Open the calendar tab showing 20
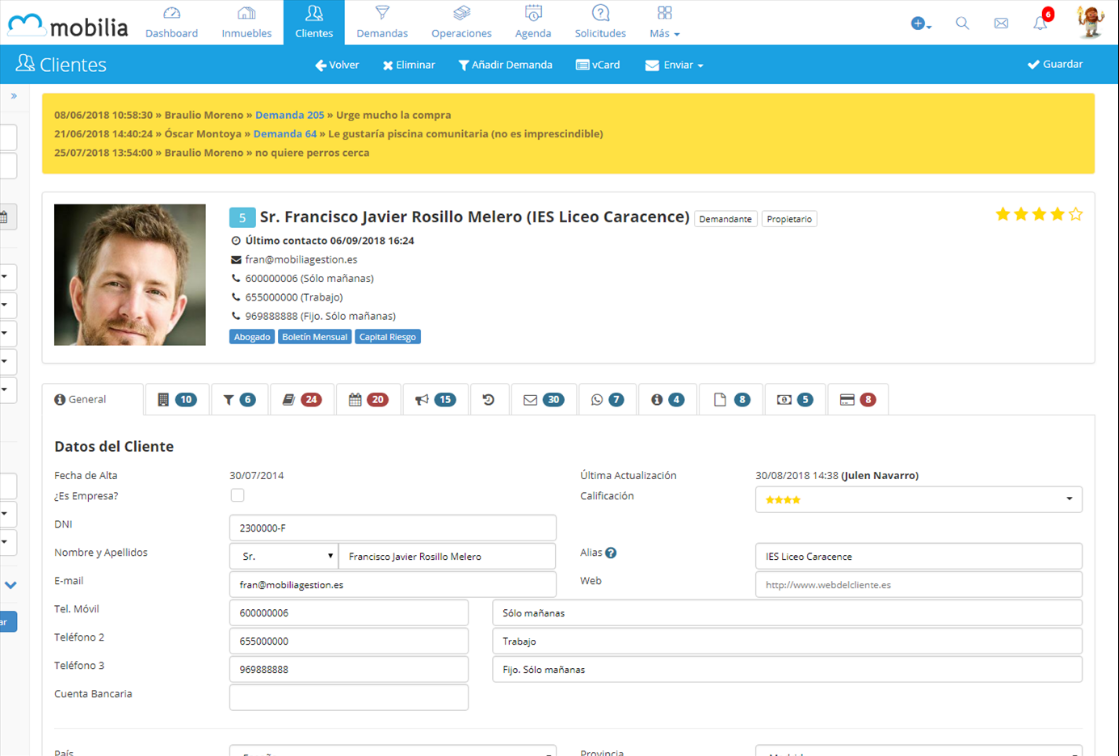The width and height of the screenshot is (1119, 756). pos(369,400)
